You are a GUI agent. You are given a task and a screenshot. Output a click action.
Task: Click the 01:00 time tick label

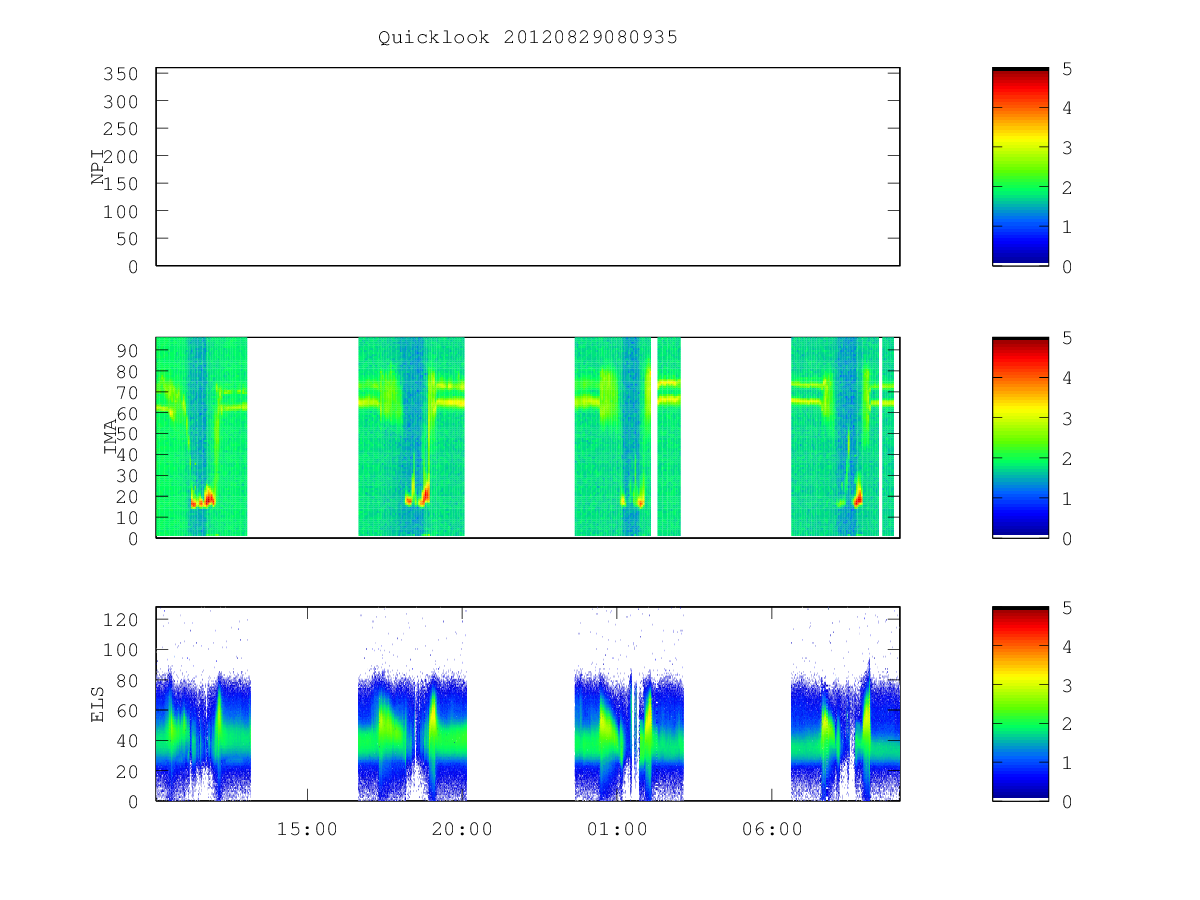[617, 829]
